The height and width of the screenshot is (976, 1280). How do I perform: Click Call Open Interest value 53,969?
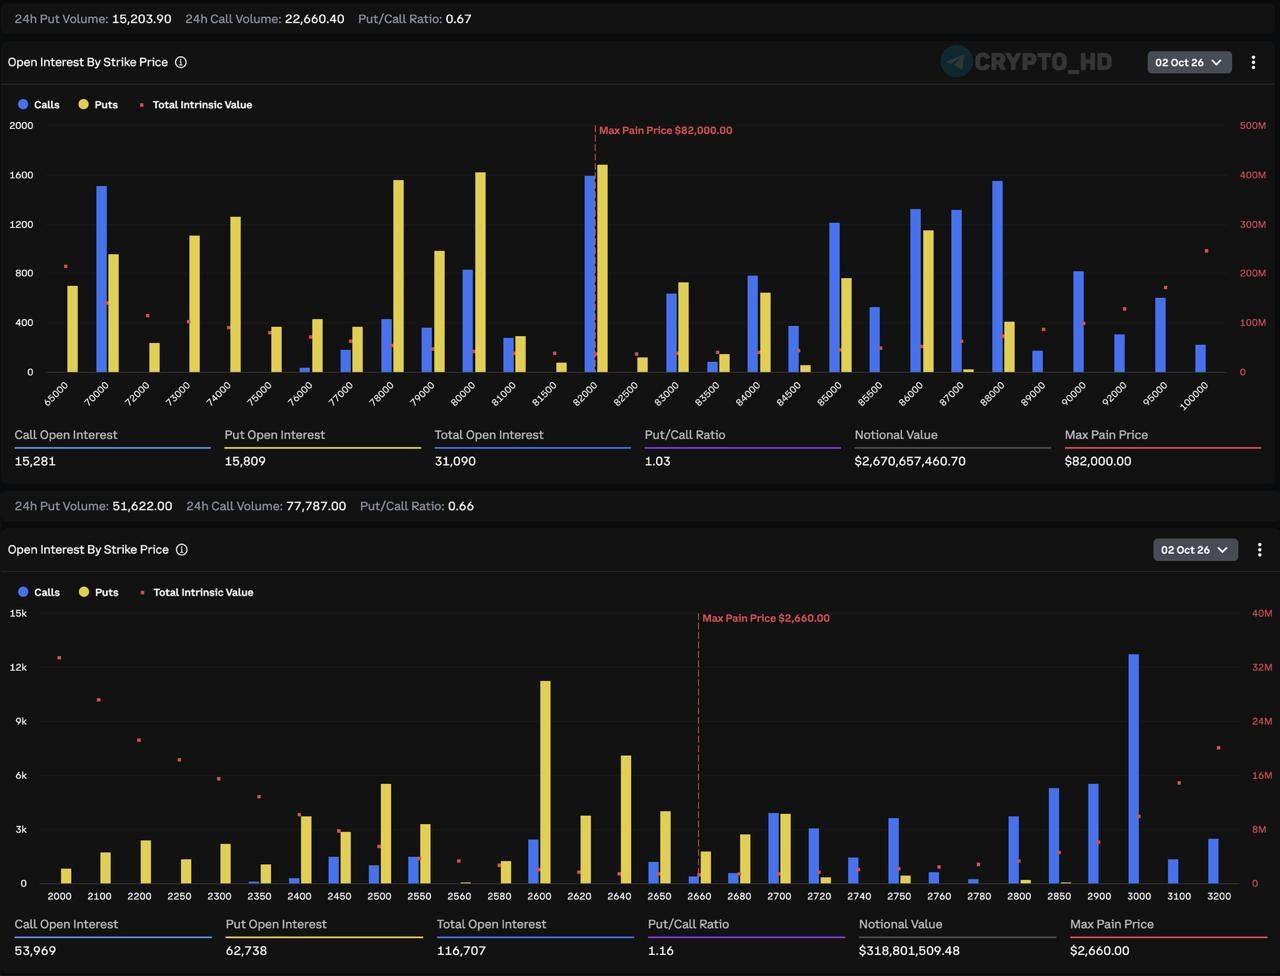[x=35, y=951]
